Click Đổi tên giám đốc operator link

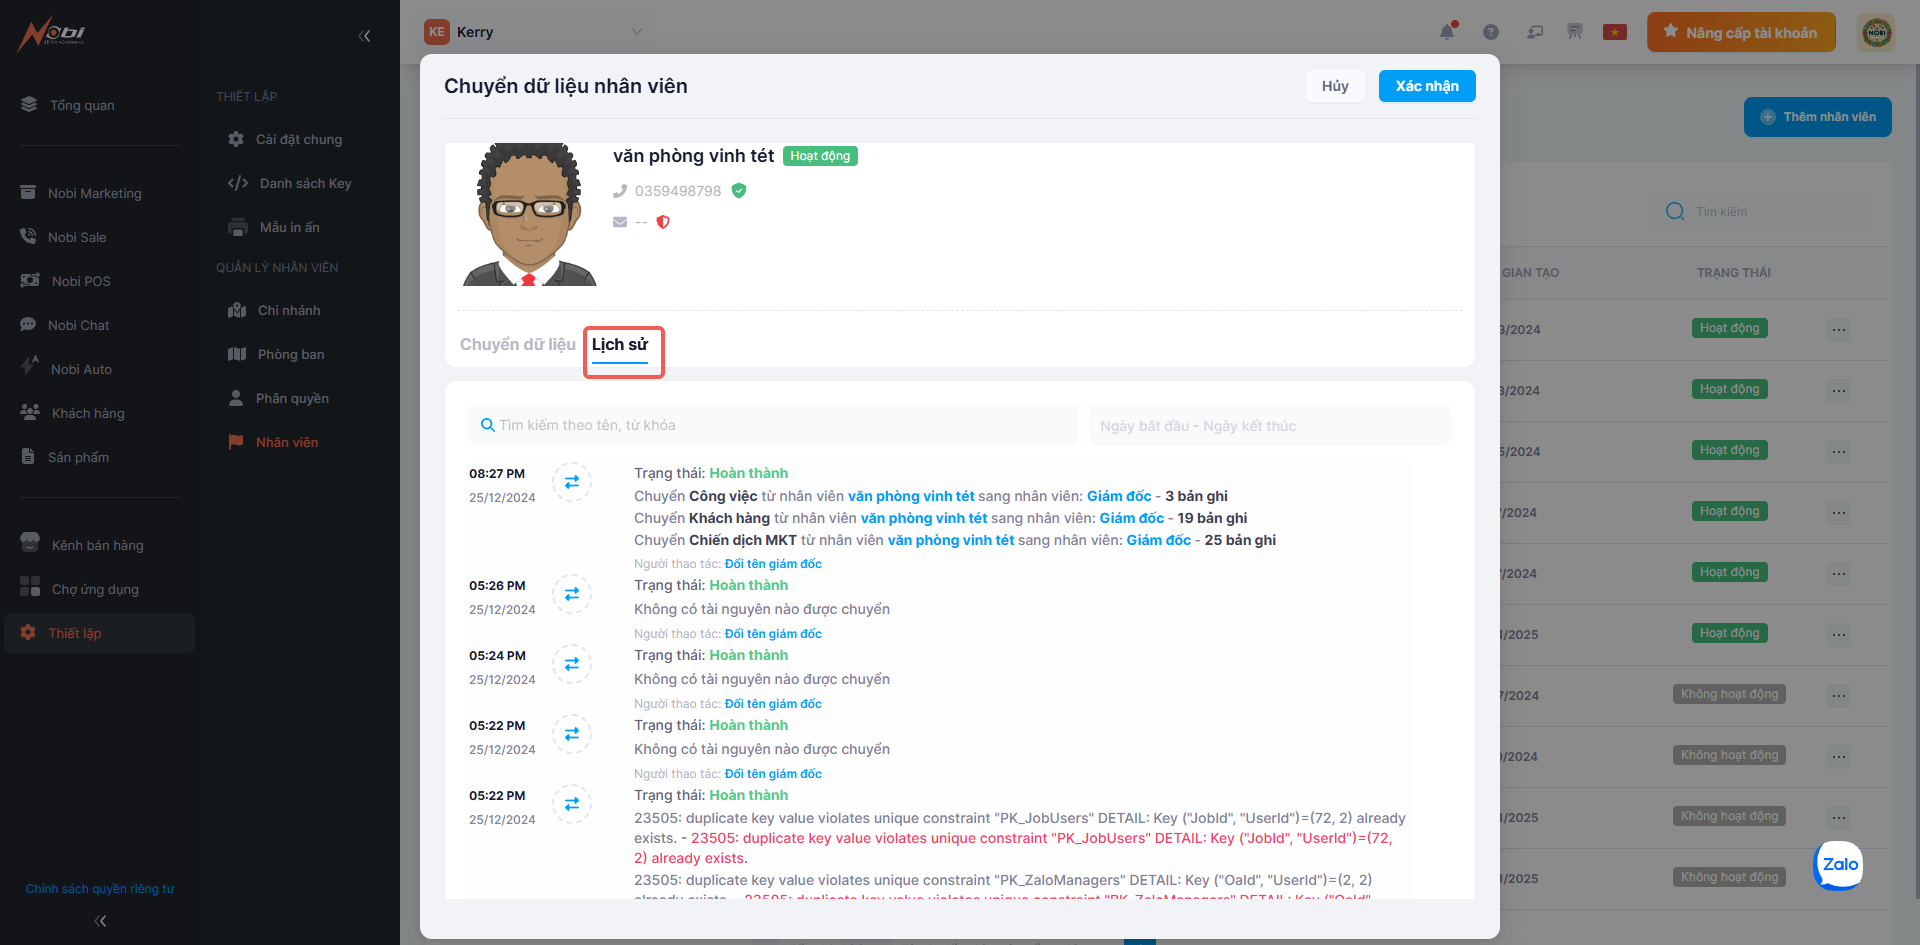click(773, 564)
